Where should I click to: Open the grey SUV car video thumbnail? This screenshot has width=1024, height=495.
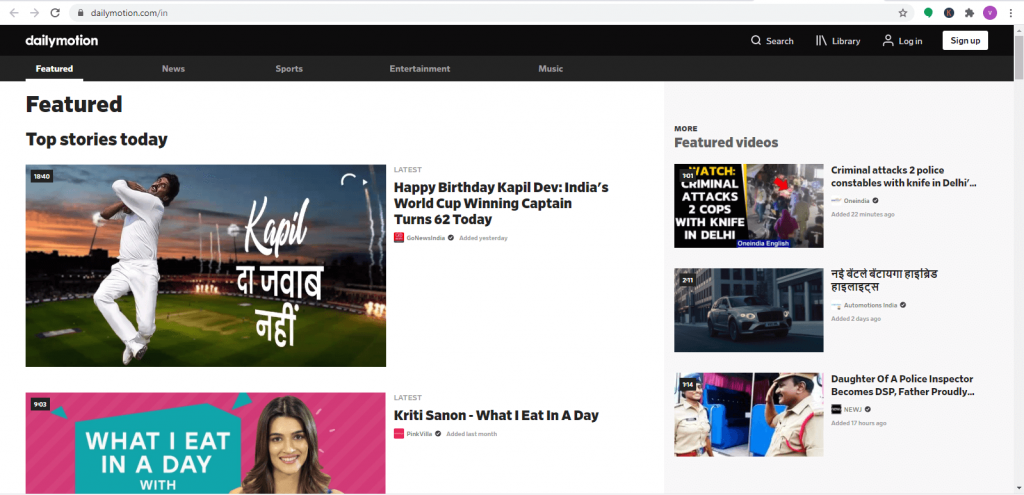click(x=748, y=310)
